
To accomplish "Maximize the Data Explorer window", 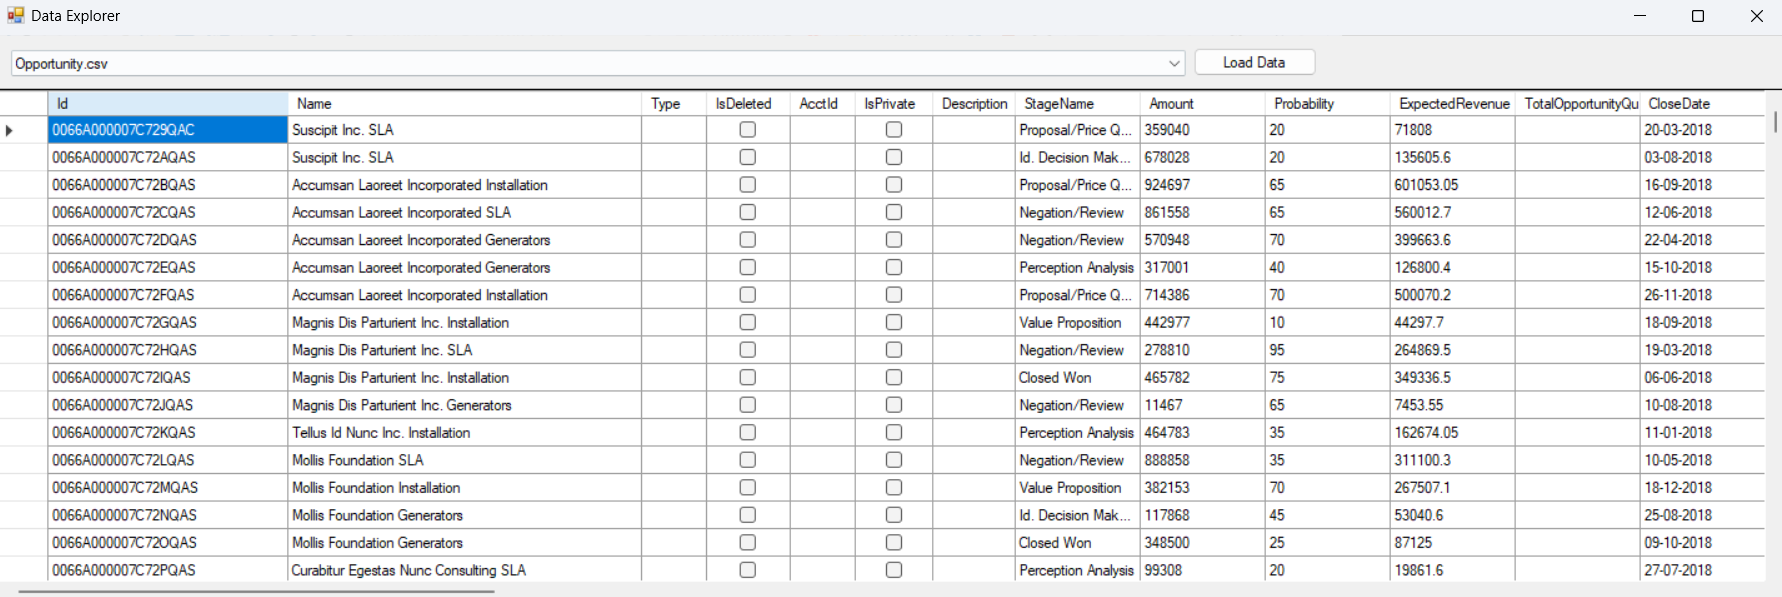I will coord(1697,16).
